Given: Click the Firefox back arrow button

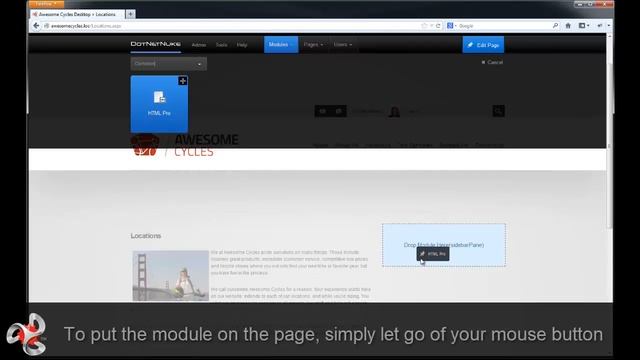Looking at the screenshot, I should [x=36, y=26].
